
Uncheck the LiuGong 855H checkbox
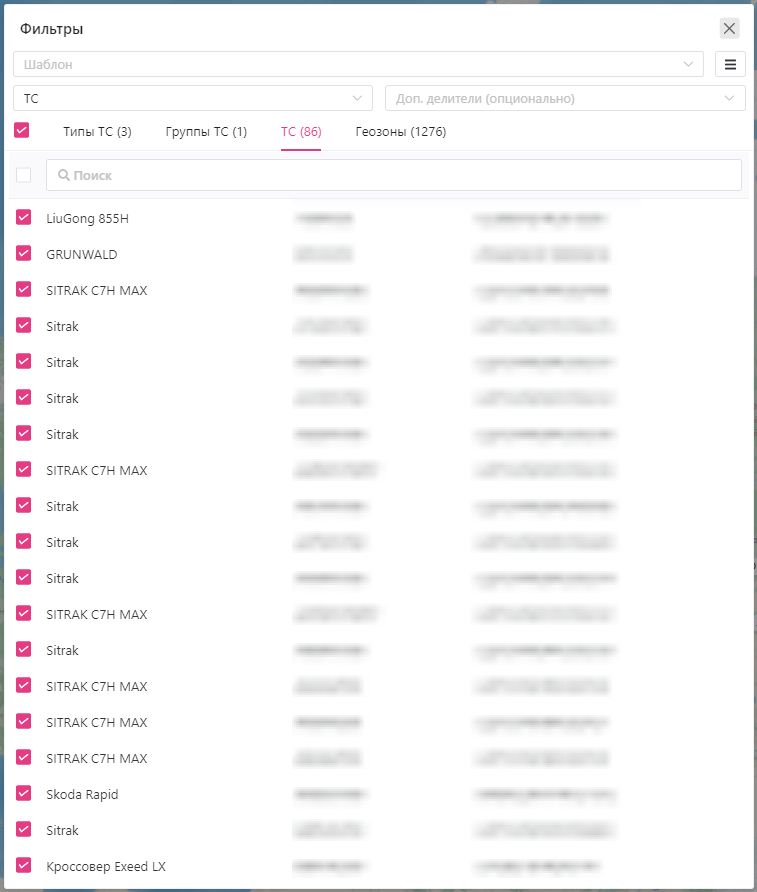[23, 217]
